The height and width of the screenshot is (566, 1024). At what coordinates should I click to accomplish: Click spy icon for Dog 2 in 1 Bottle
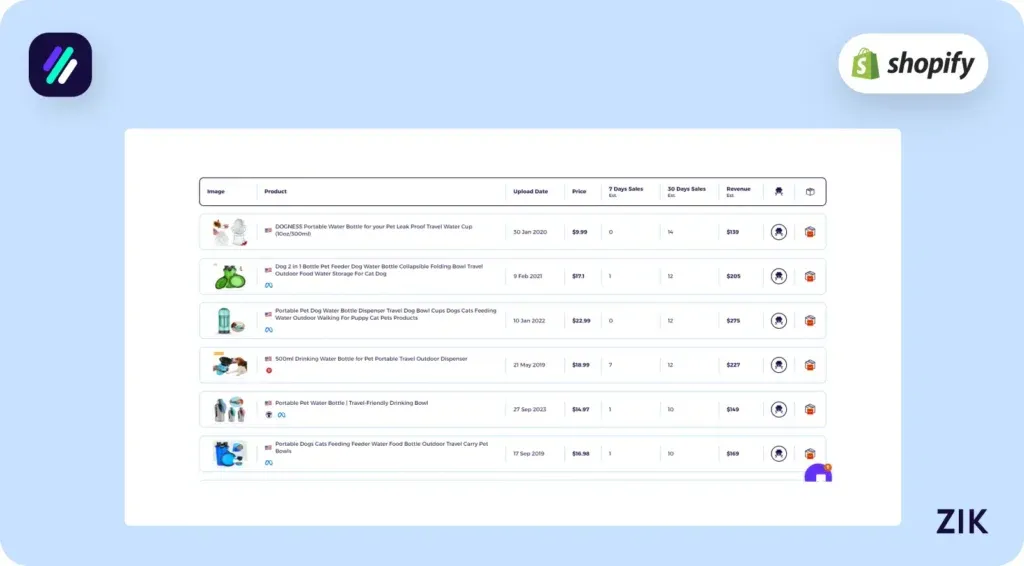(x=778, y=276)
